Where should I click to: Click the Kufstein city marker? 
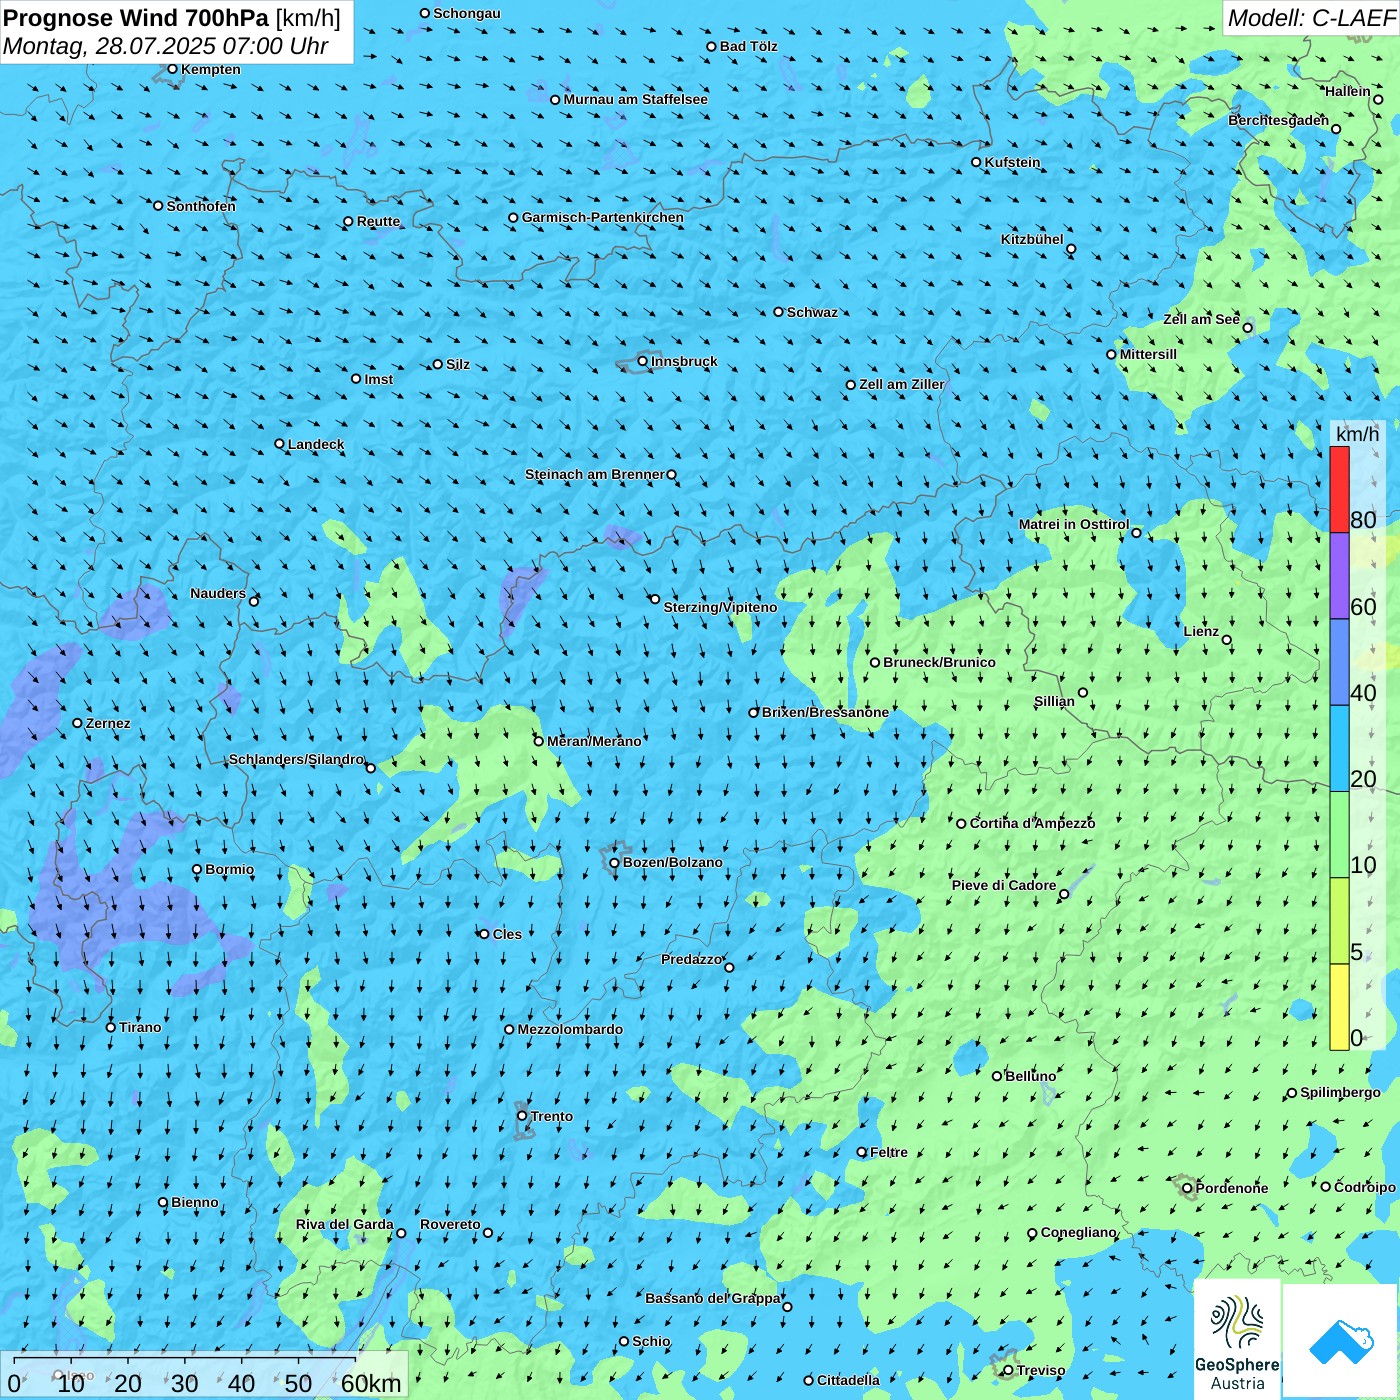tap(976, 162)
